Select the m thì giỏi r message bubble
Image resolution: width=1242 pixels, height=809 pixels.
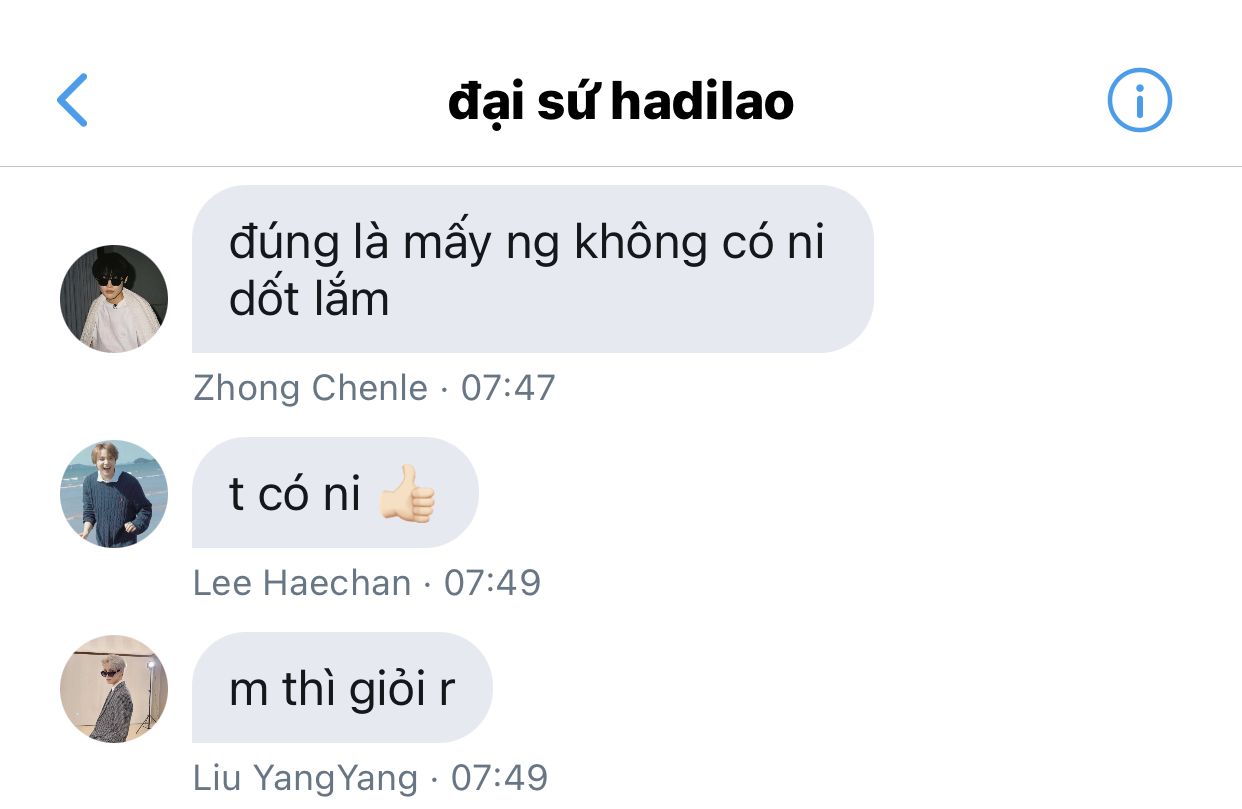(342, 688)
